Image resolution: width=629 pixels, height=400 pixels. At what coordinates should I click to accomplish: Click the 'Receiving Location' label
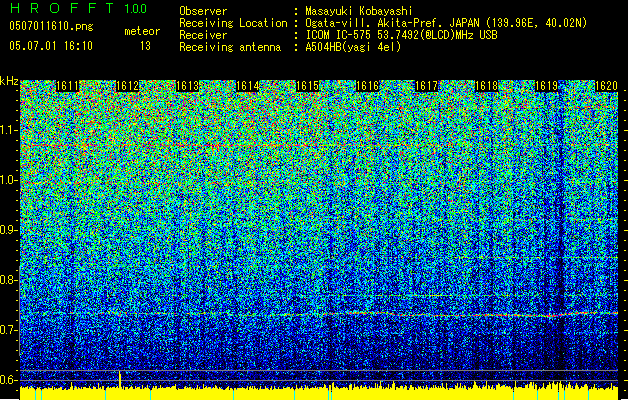[x=233, y=23]
